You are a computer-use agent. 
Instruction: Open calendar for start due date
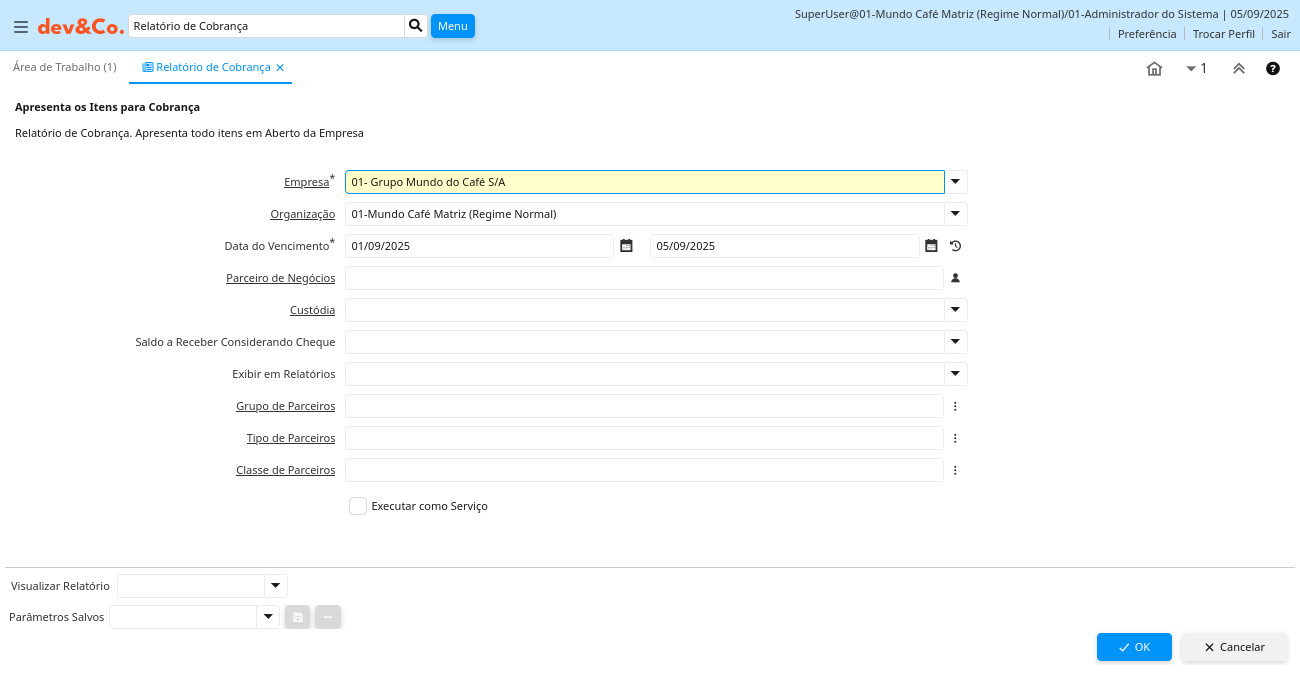627,246
